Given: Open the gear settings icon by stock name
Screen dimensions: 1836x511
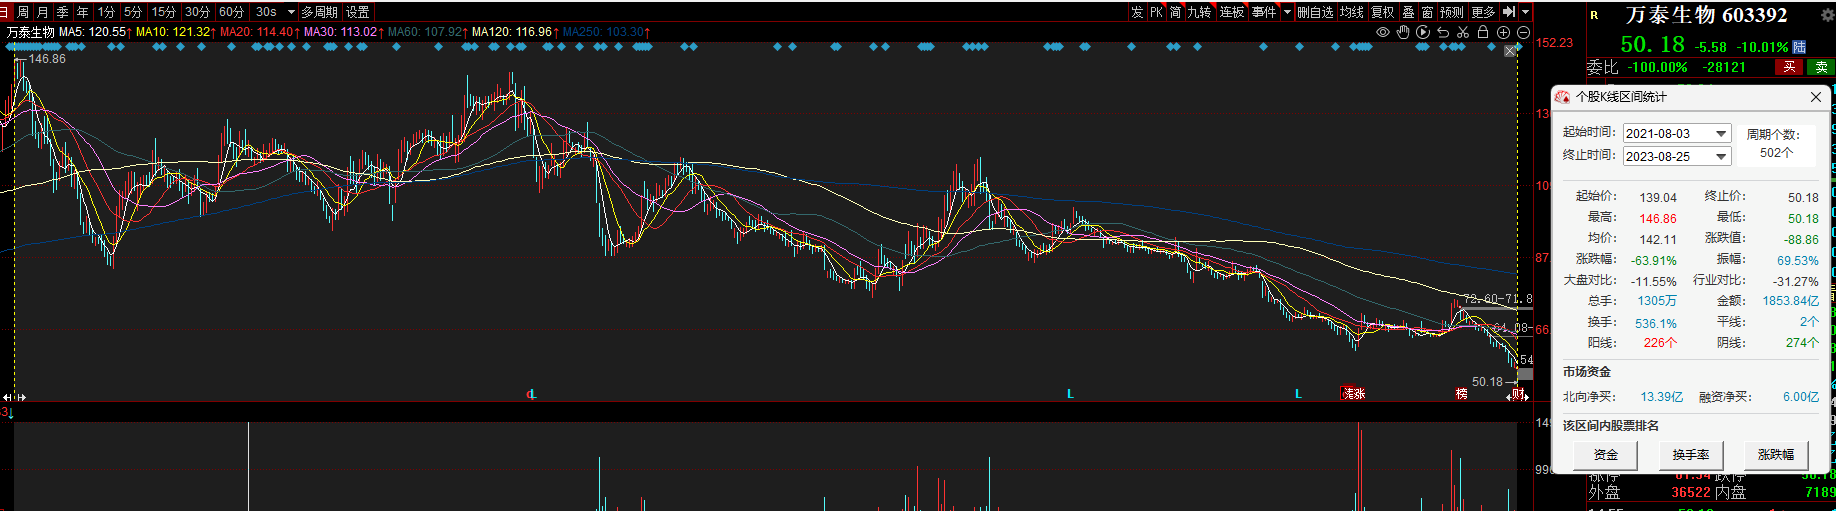Looking at the screenshot, I should 1826,15.
